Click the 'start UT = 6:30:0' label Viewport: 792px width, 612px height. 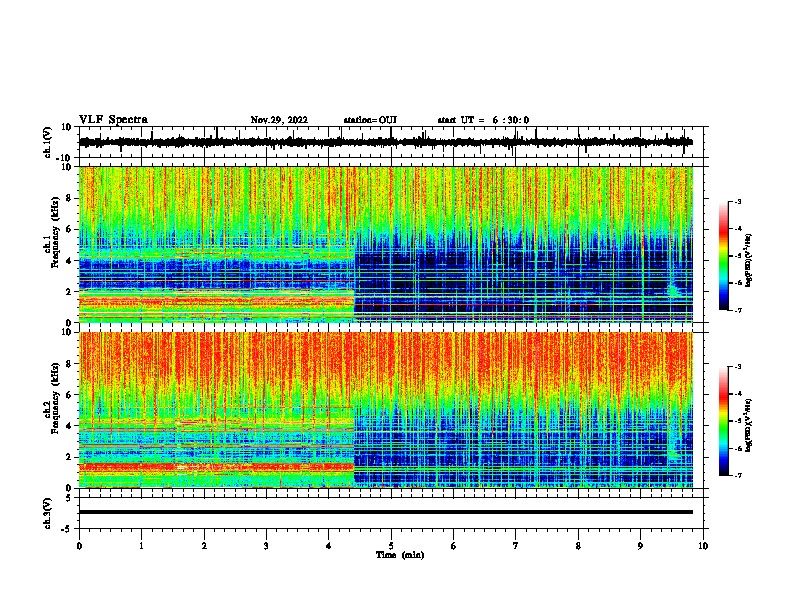coord(483,120)
